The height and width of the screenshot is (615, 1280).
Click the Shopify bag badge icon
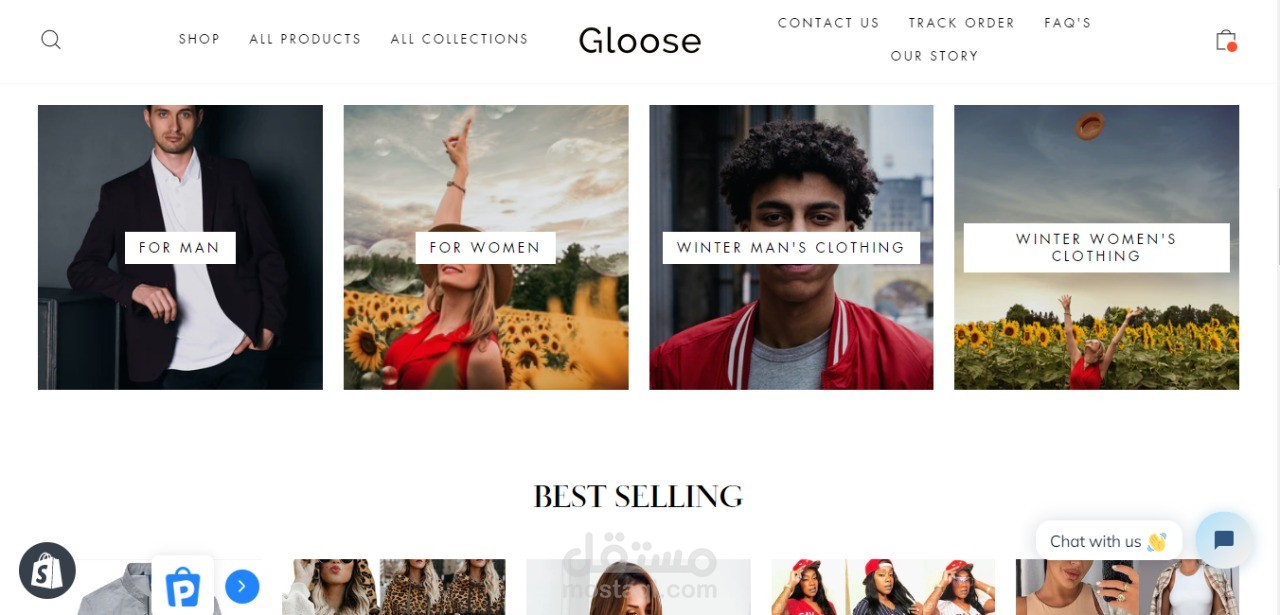tap(47, 570)
